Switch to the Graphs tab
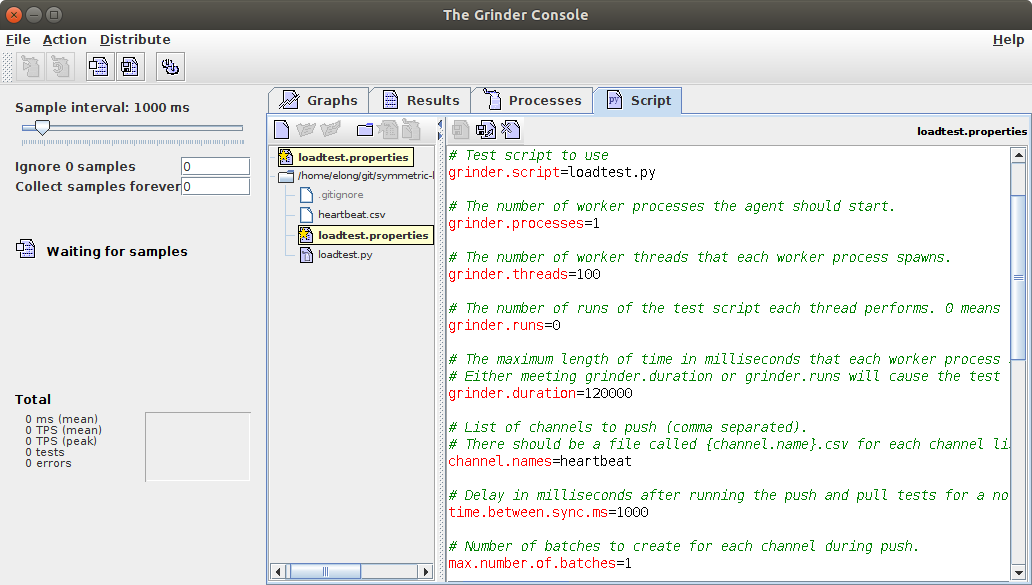 (x=319, y=101)
